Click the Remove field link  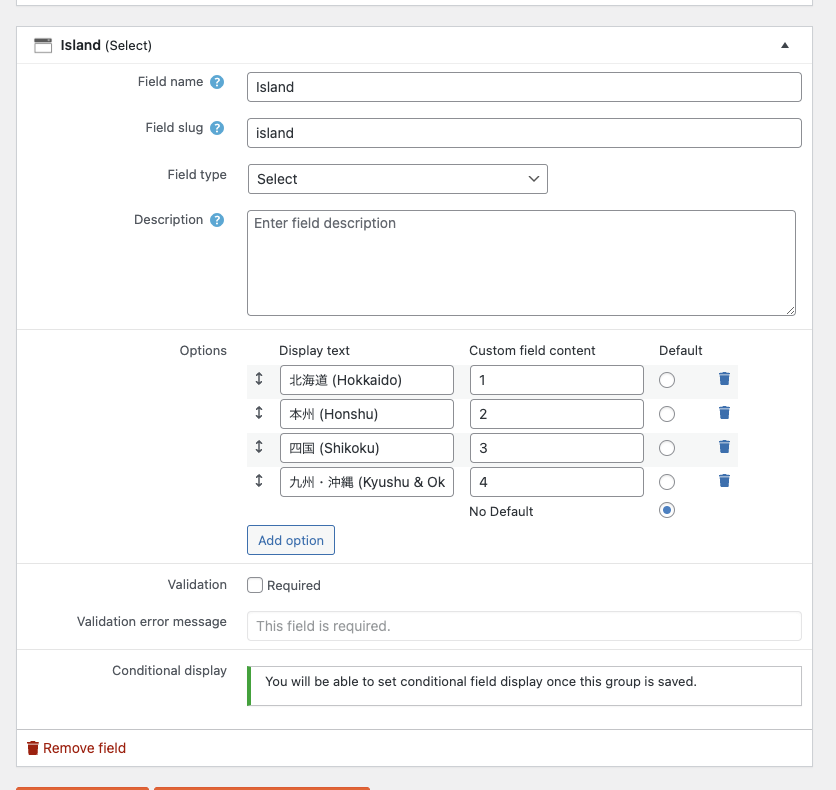[x=77, y=748]
